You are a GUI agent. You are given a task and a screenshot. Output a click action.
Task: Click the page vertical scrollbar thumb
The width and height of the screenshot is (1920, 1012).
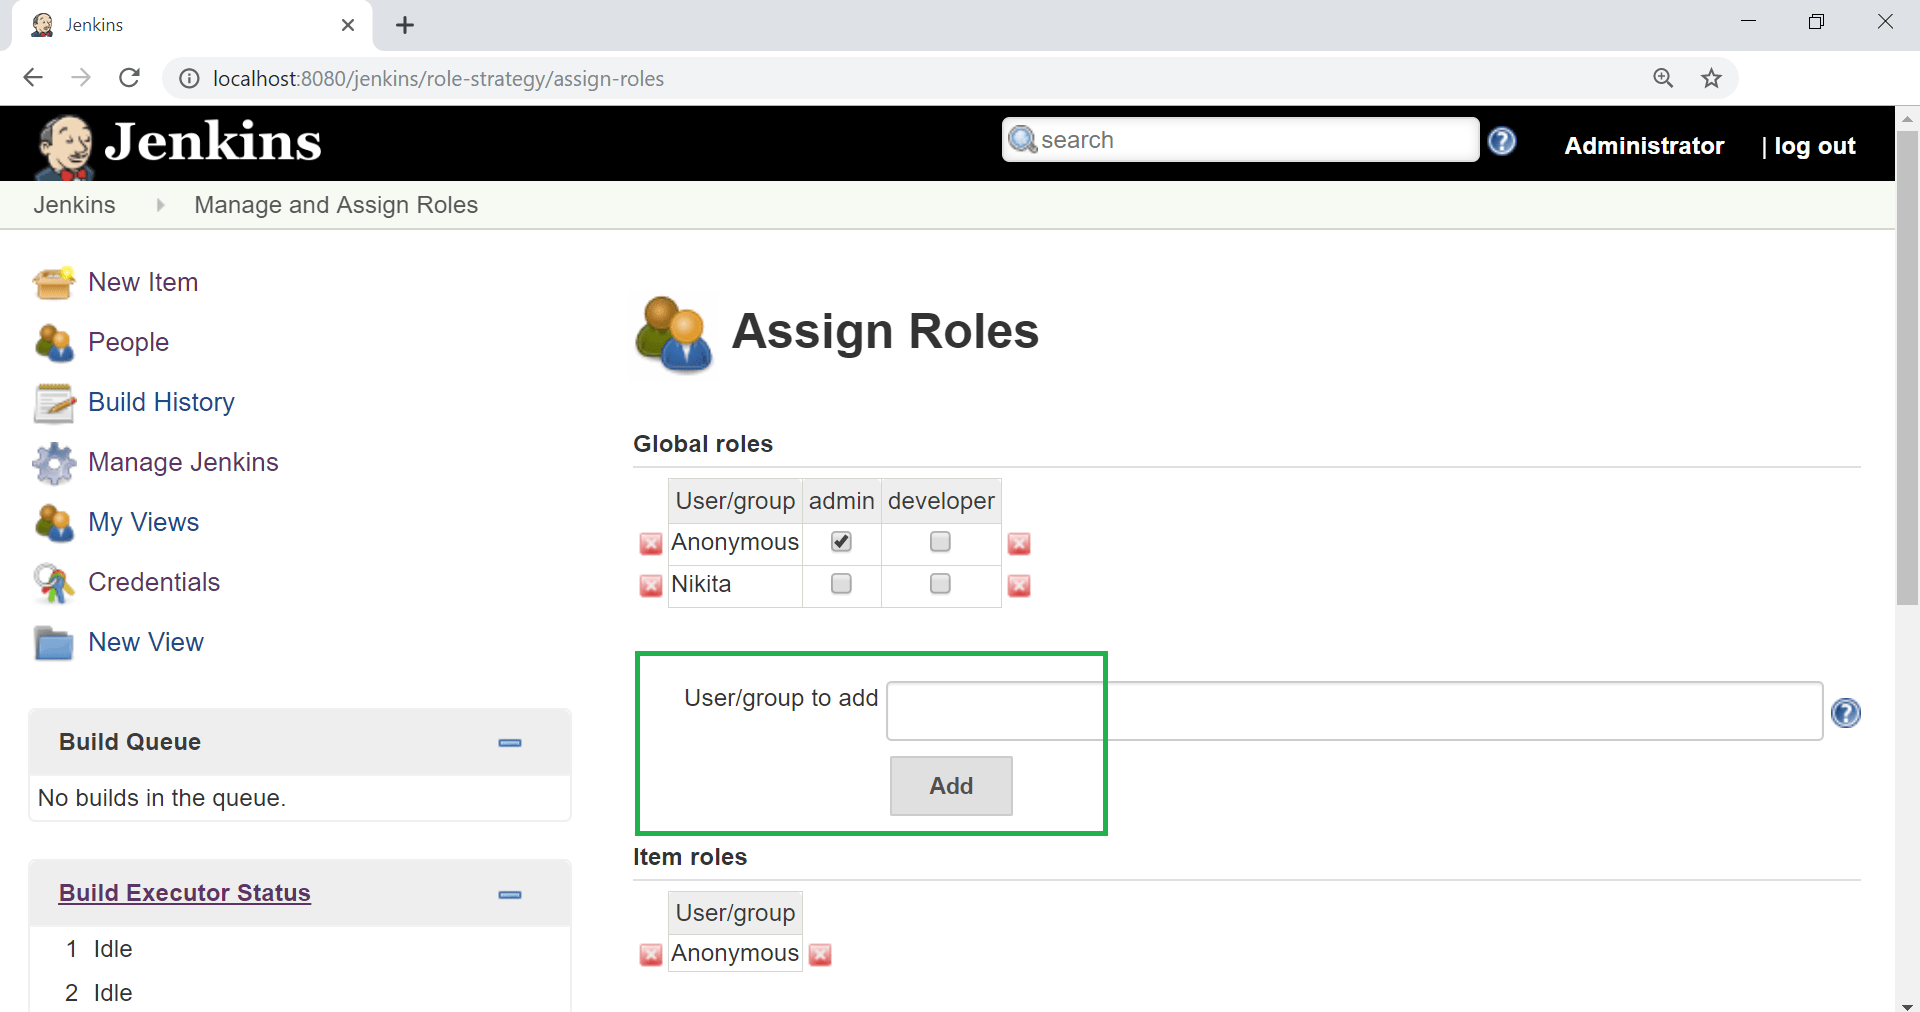[1907, 367]
